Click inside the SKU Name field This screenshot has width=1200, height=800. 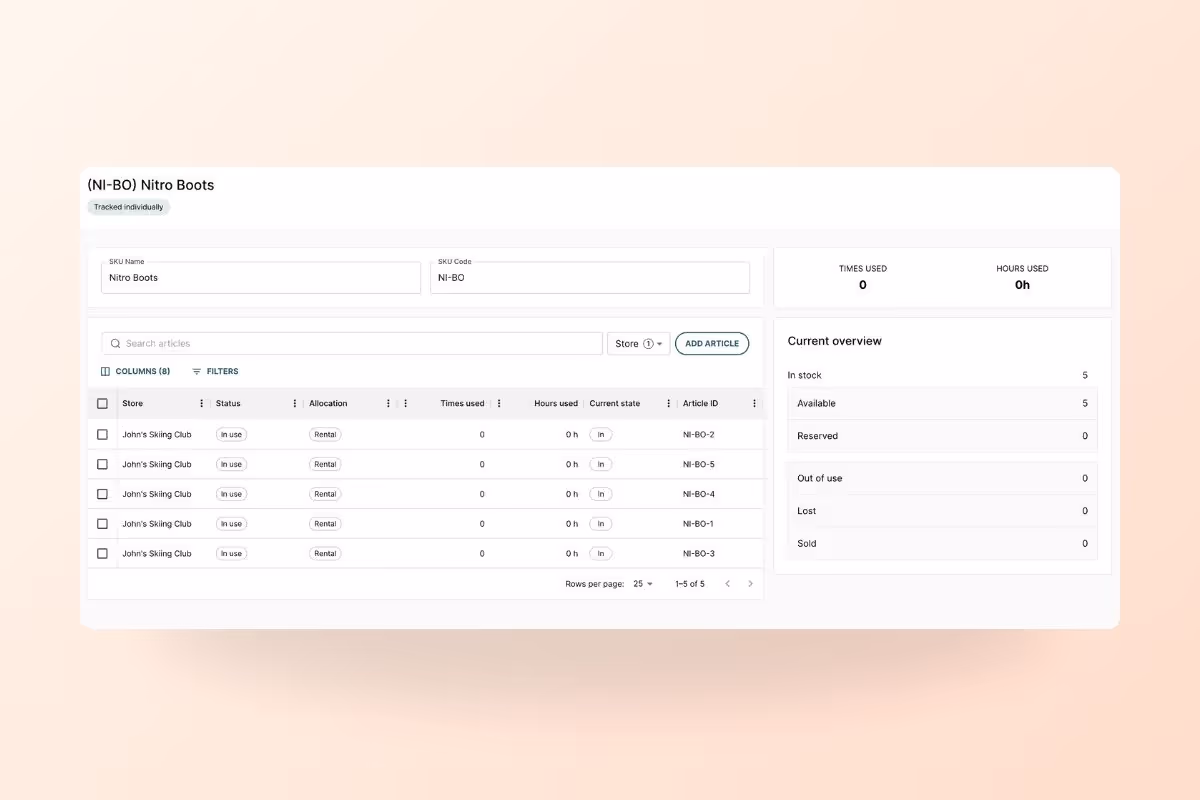click(x=260, y=277)
